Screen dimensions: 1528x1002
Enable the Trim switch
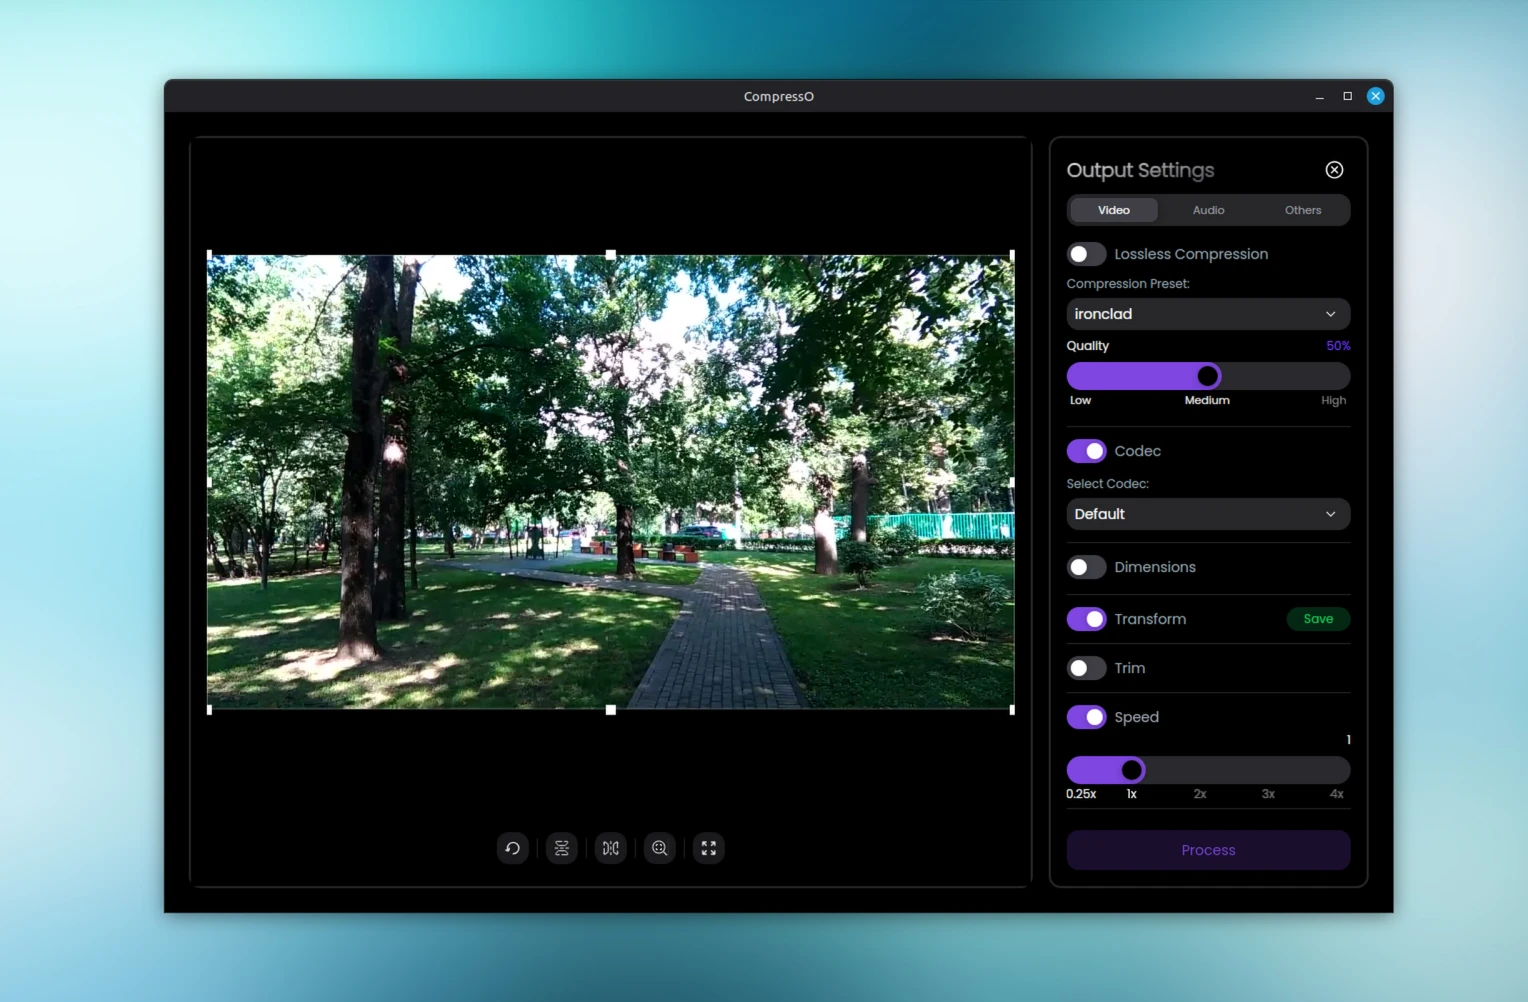(x=1086, y=668)
